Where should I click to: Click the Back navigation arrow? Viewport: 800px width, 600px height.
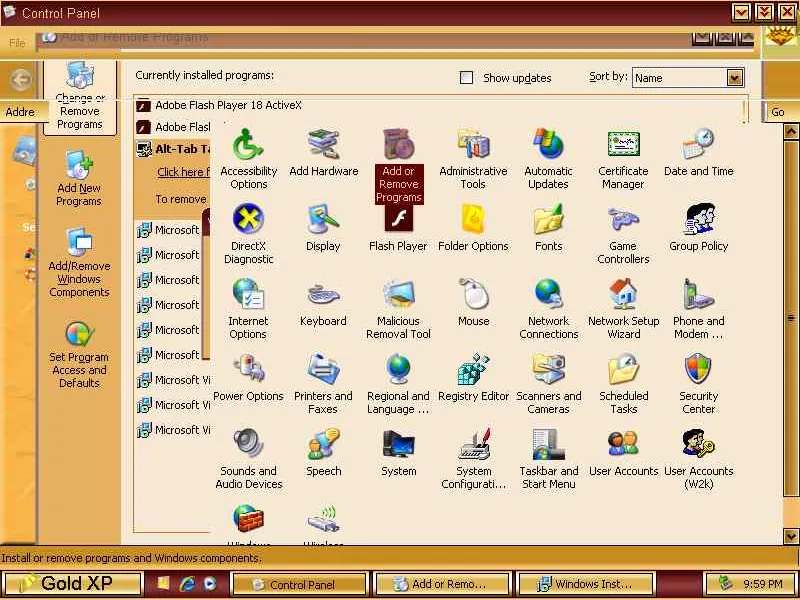21,80
